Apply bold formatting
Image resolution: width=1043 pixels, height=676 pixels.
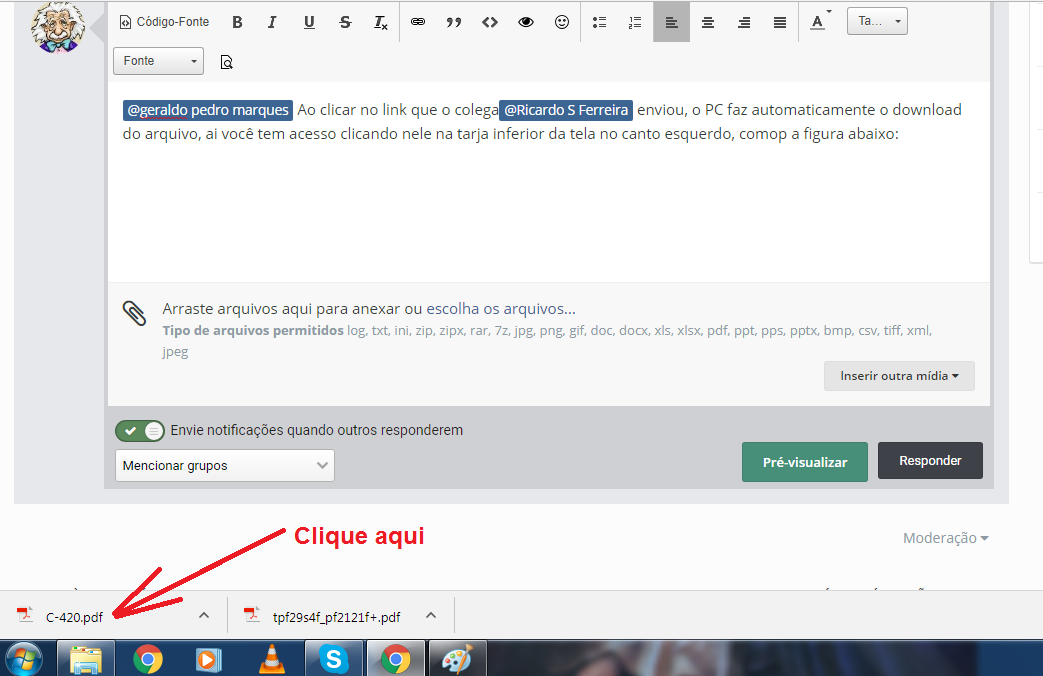click(237, 22)
